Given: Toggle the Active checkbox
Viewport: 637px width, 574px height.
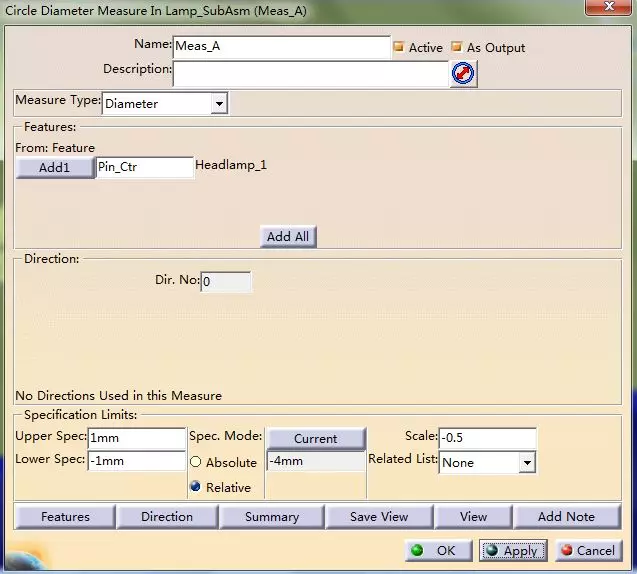Looking at the screenshot, I should 398,47.
